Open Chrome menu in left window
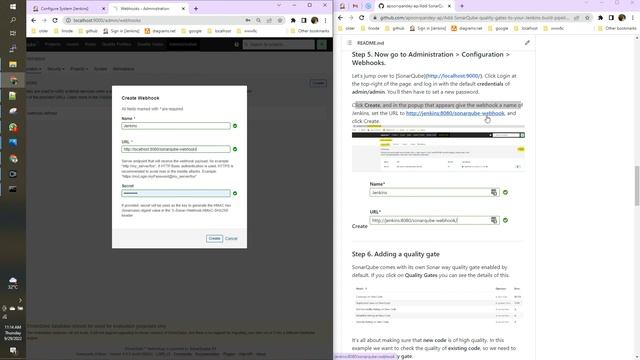Screen dimensions: 640x360 click(x=325, y=20)
